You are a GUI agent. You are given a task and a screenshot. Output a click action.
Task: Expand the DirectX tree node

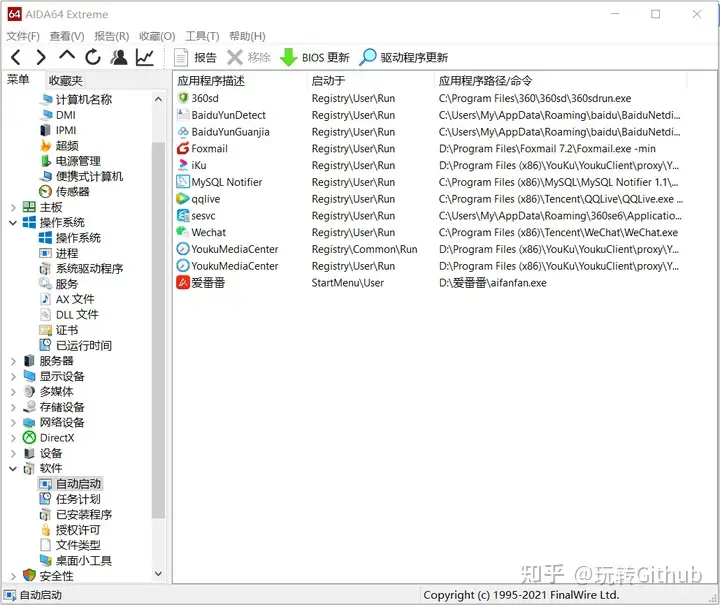tap(13, 438)
